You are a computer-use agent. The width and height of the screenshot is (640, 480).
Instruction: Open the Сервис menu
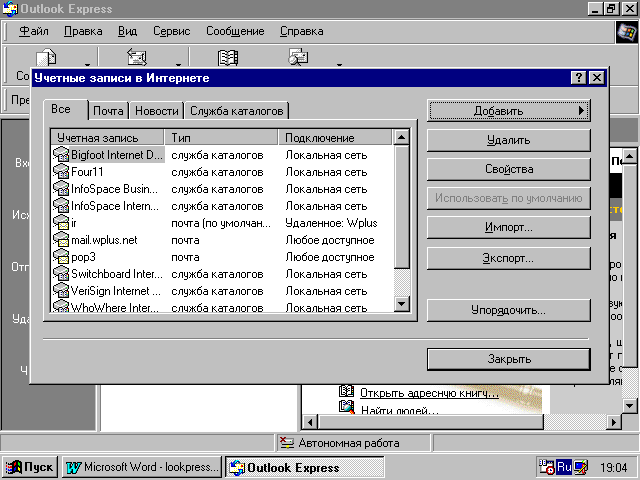[x=171, y=31]
